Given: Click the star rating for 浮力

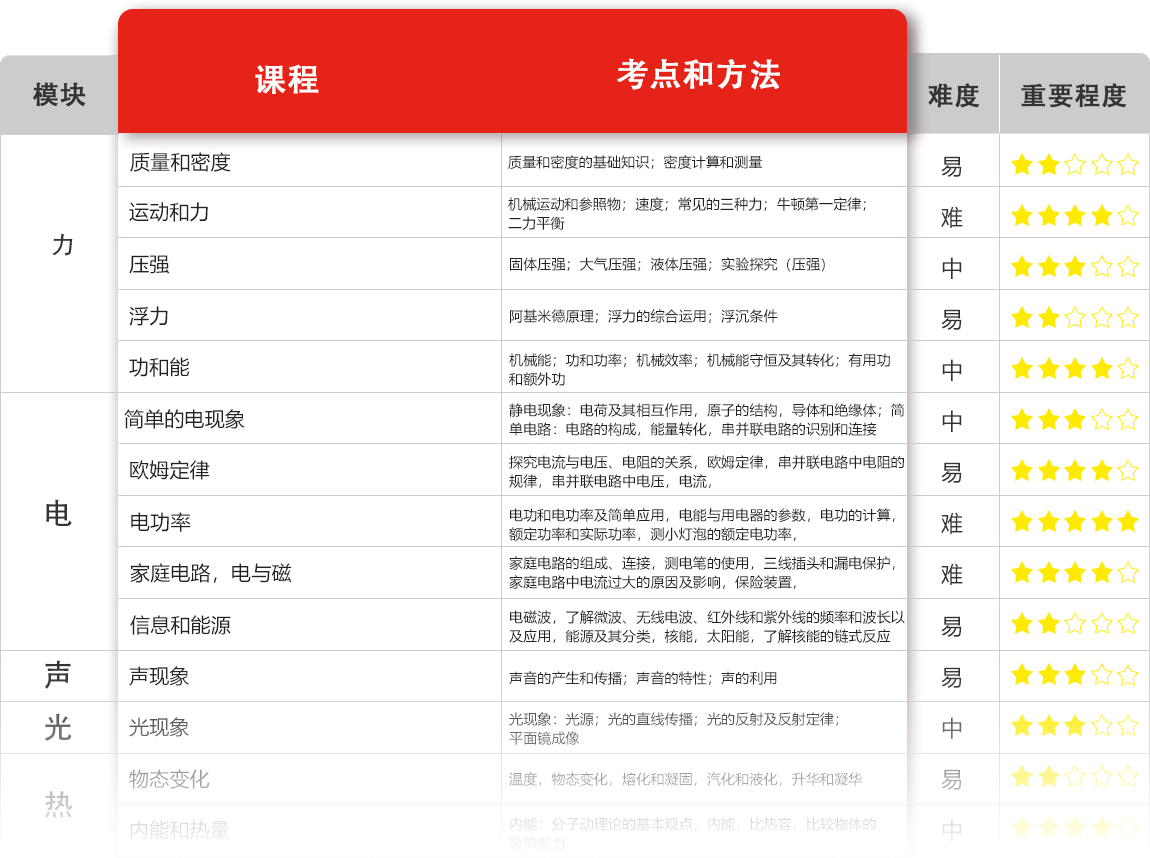Looking at the screenshot, I should click(1074, 318).
